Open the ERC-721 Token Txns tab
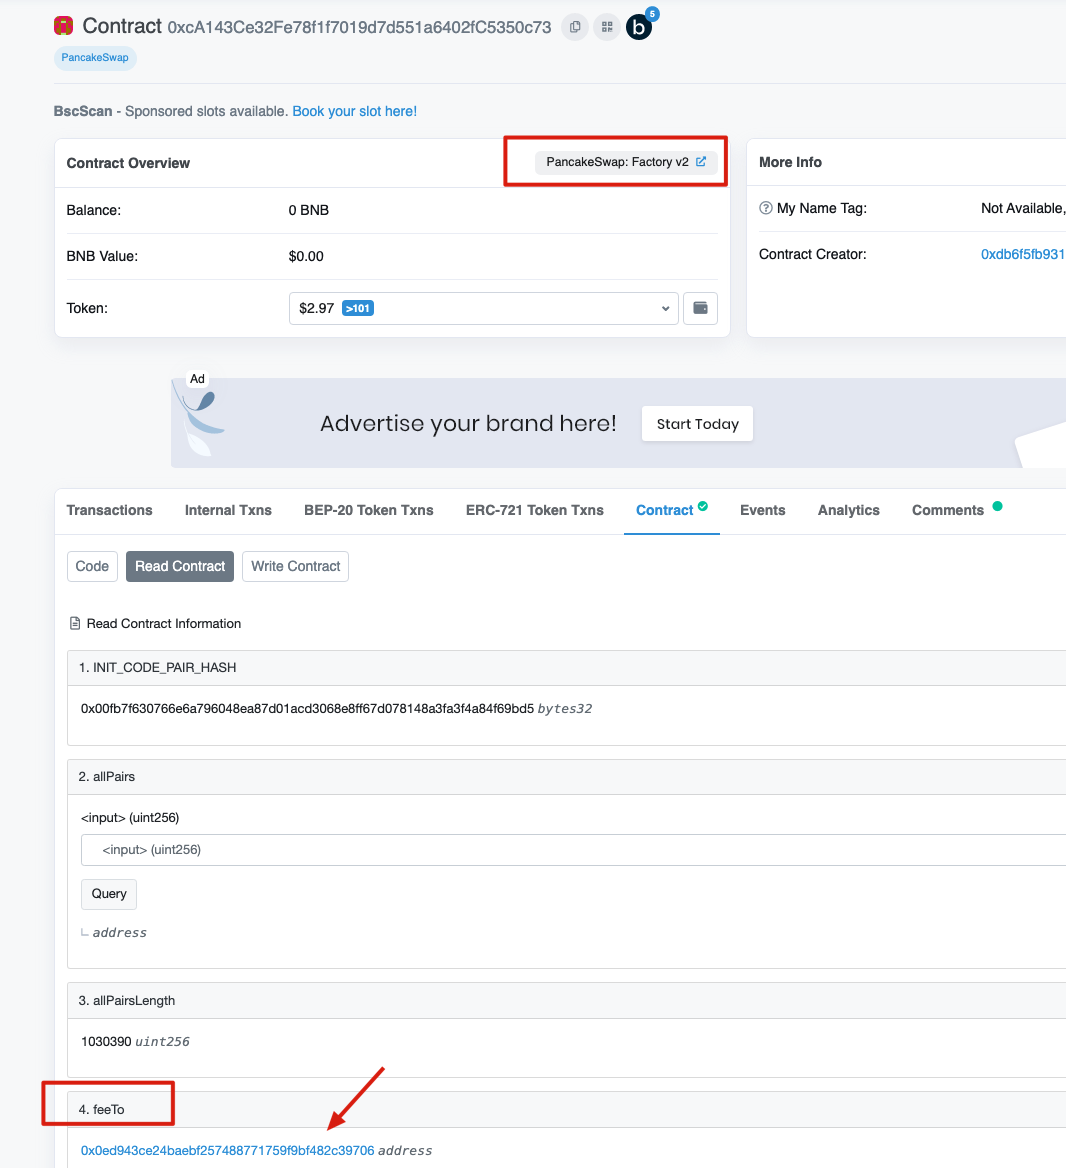The image size is (1066, 1168). [535, 510]
